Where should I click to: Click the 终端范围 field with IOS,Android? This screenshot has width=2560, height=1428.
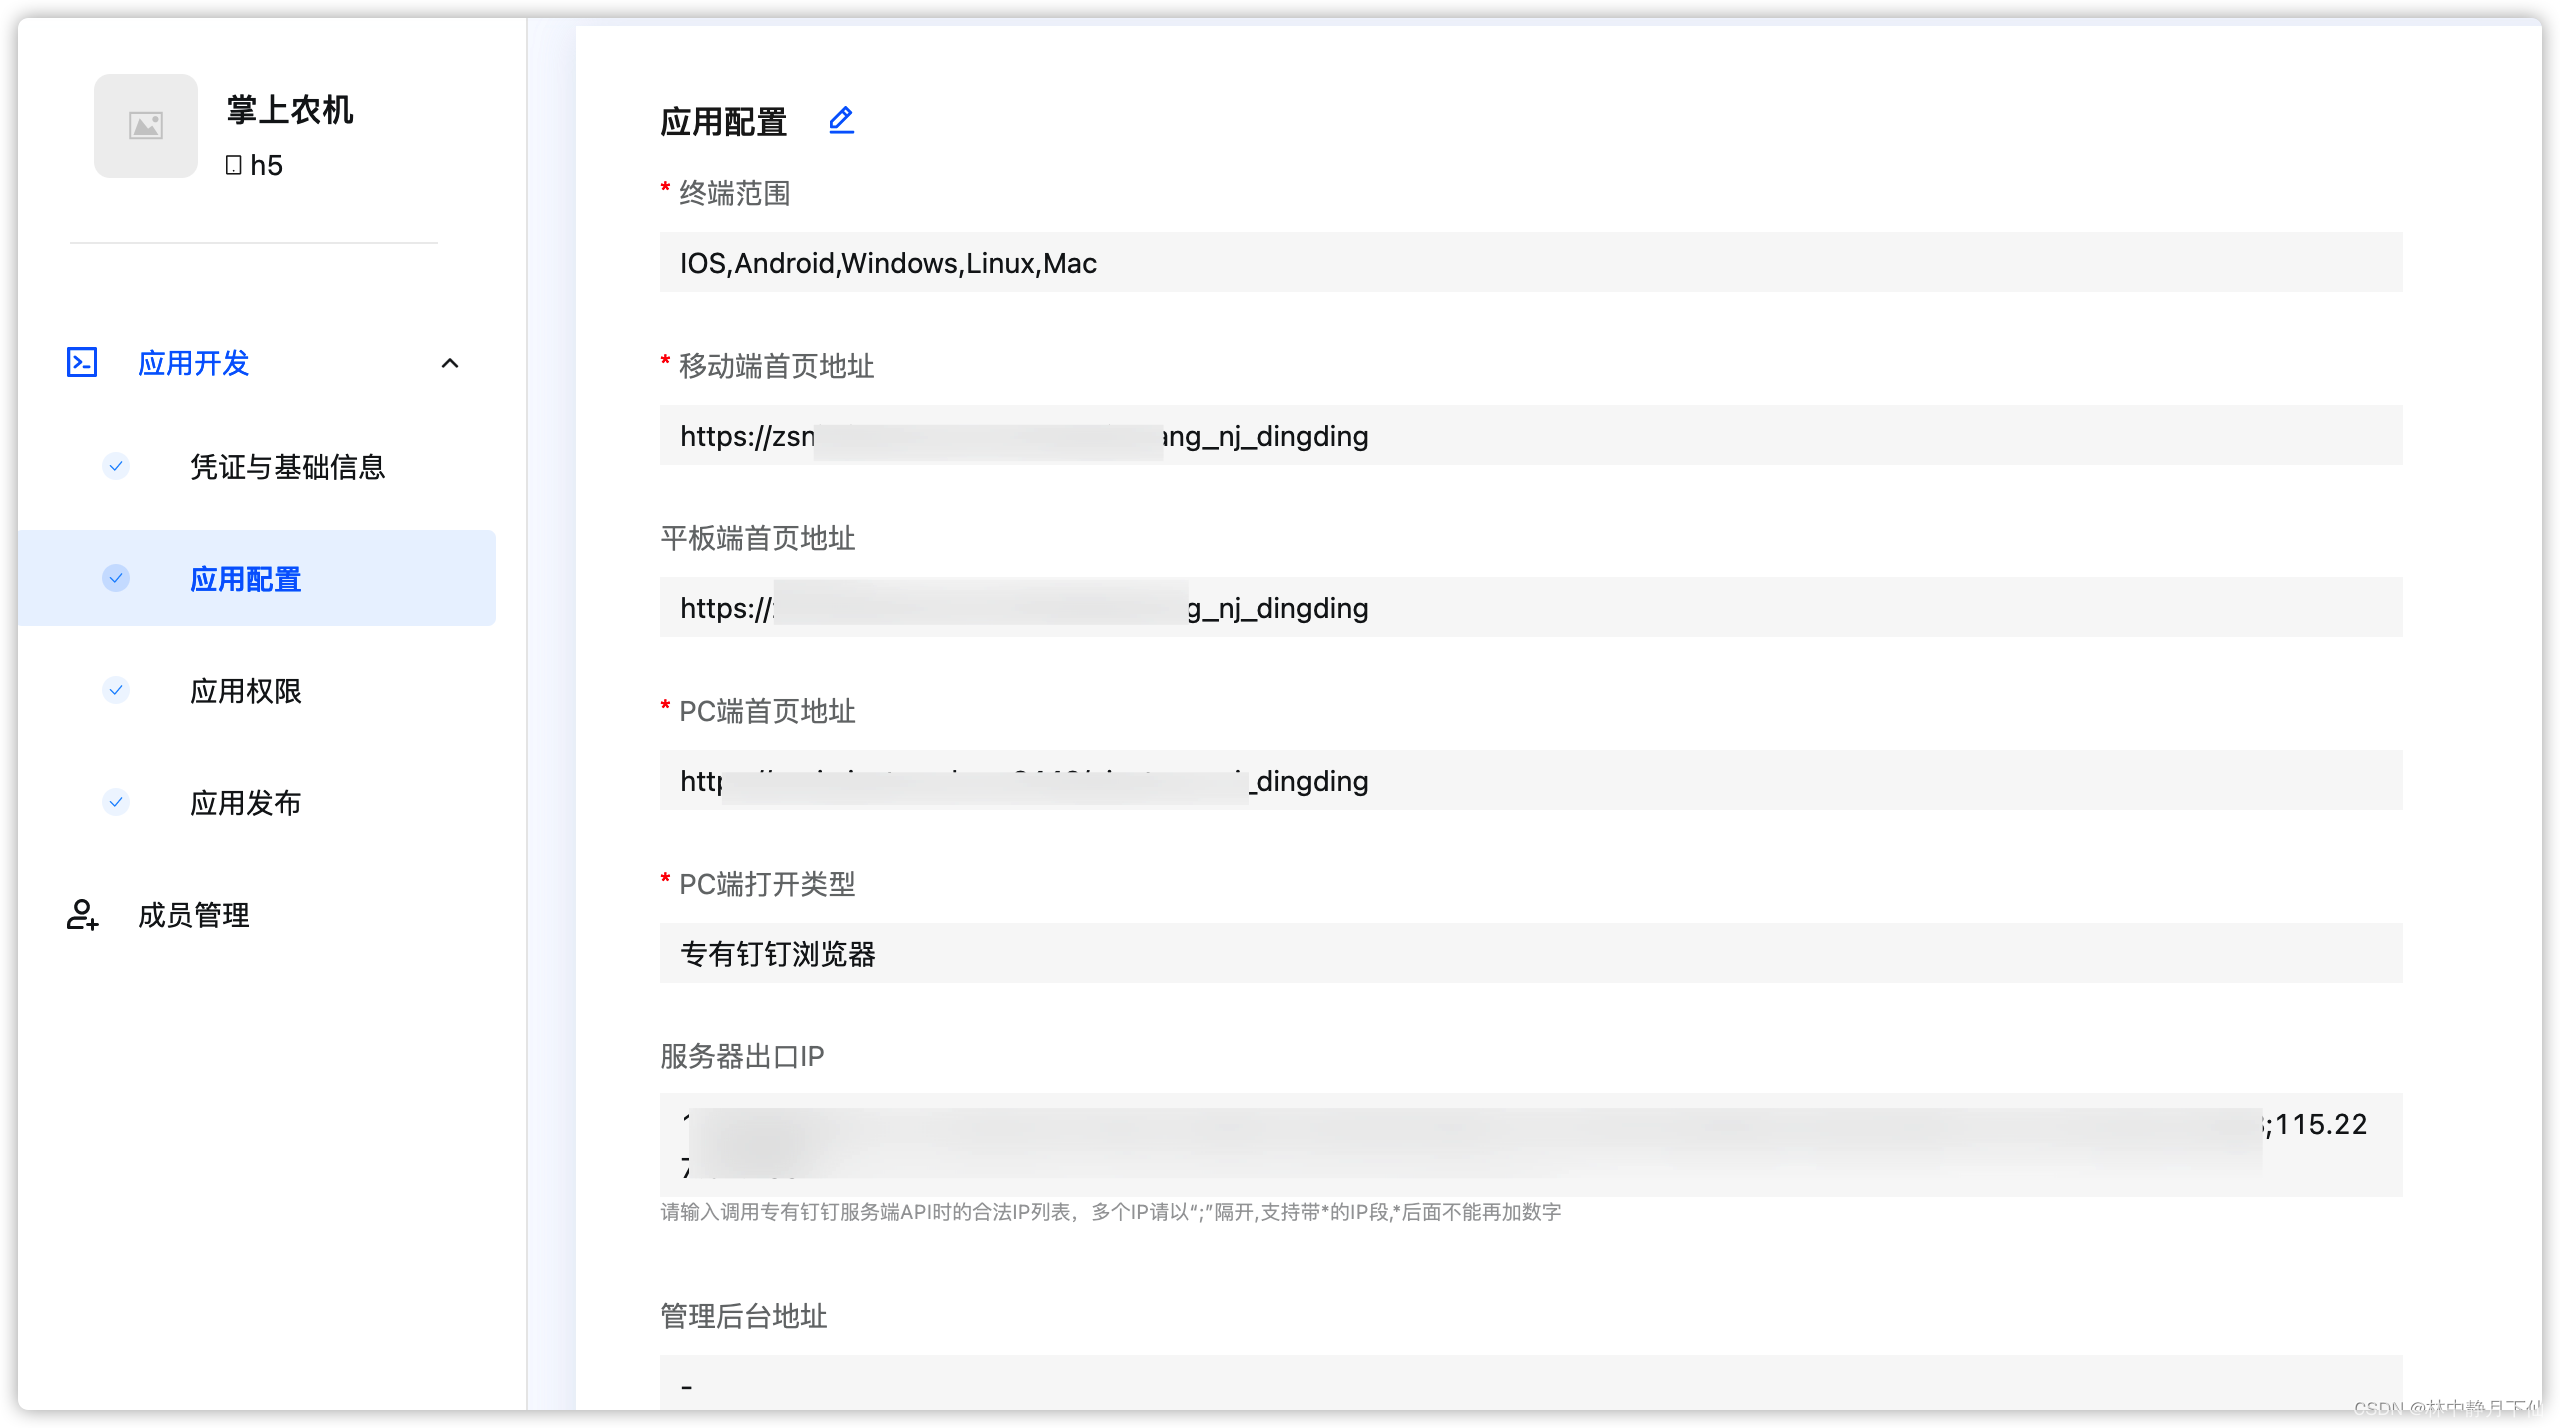click(x=1530, y=263)
